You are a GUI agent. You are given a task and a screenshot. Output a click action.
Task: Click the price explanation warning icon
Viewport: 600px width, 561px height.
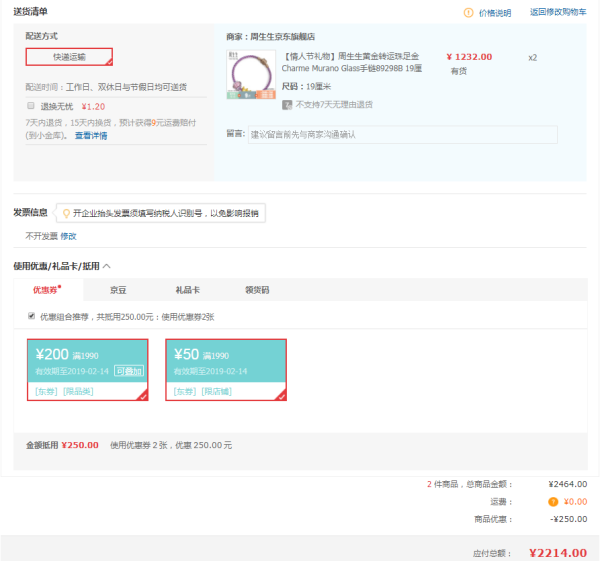point(468,13)
